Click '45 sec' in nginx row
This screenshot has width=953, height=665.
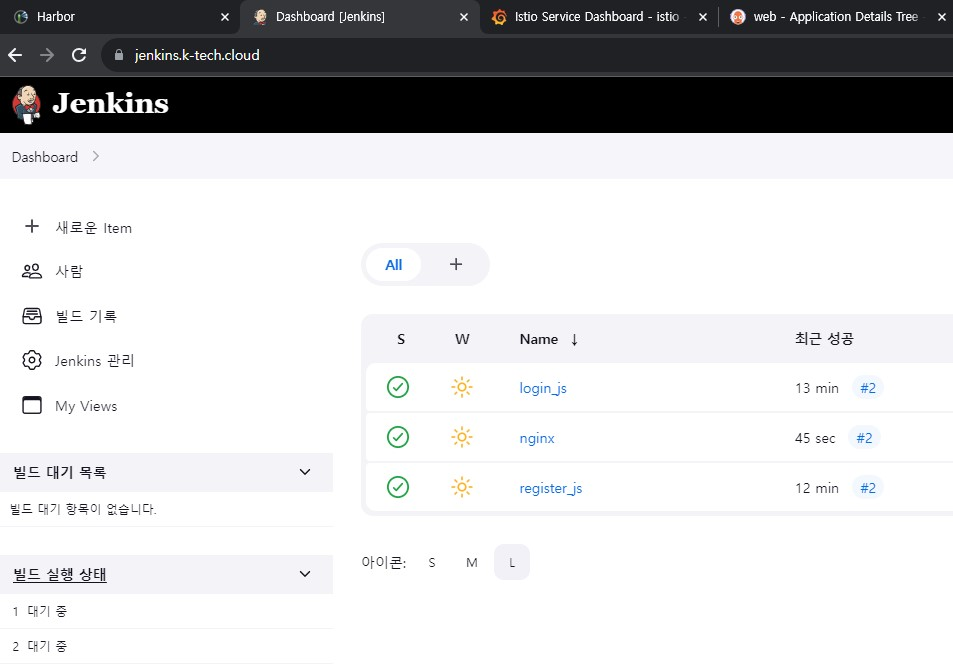coord(814,438)
